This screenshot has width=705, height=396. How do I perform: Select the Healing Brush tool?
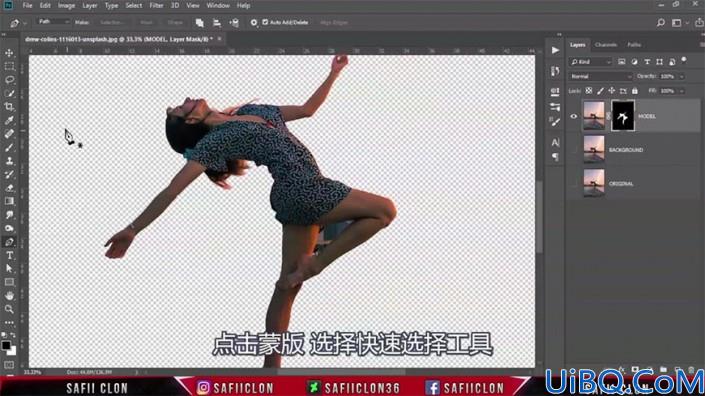click(9, 134)
